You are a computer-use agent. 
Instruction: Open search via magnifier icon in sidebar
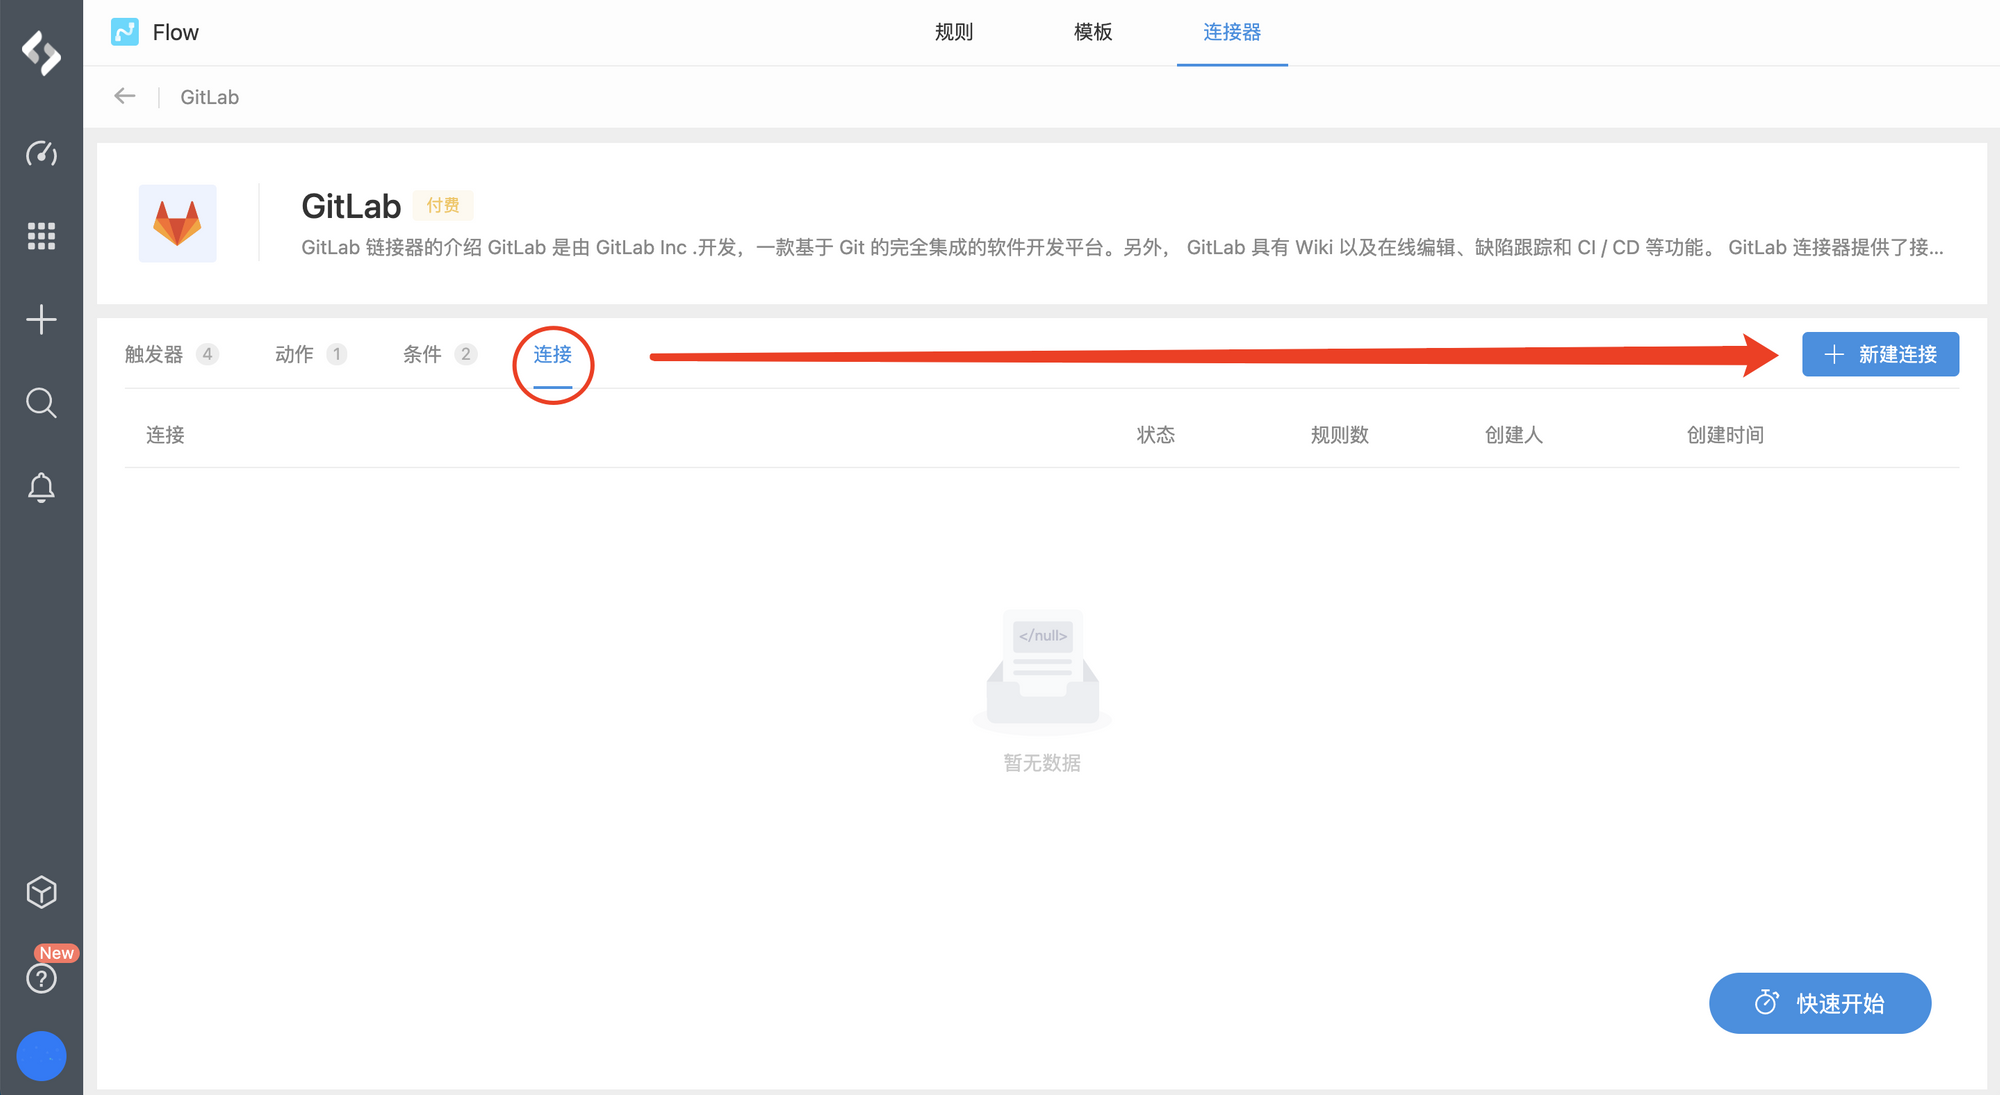[41, 403]
